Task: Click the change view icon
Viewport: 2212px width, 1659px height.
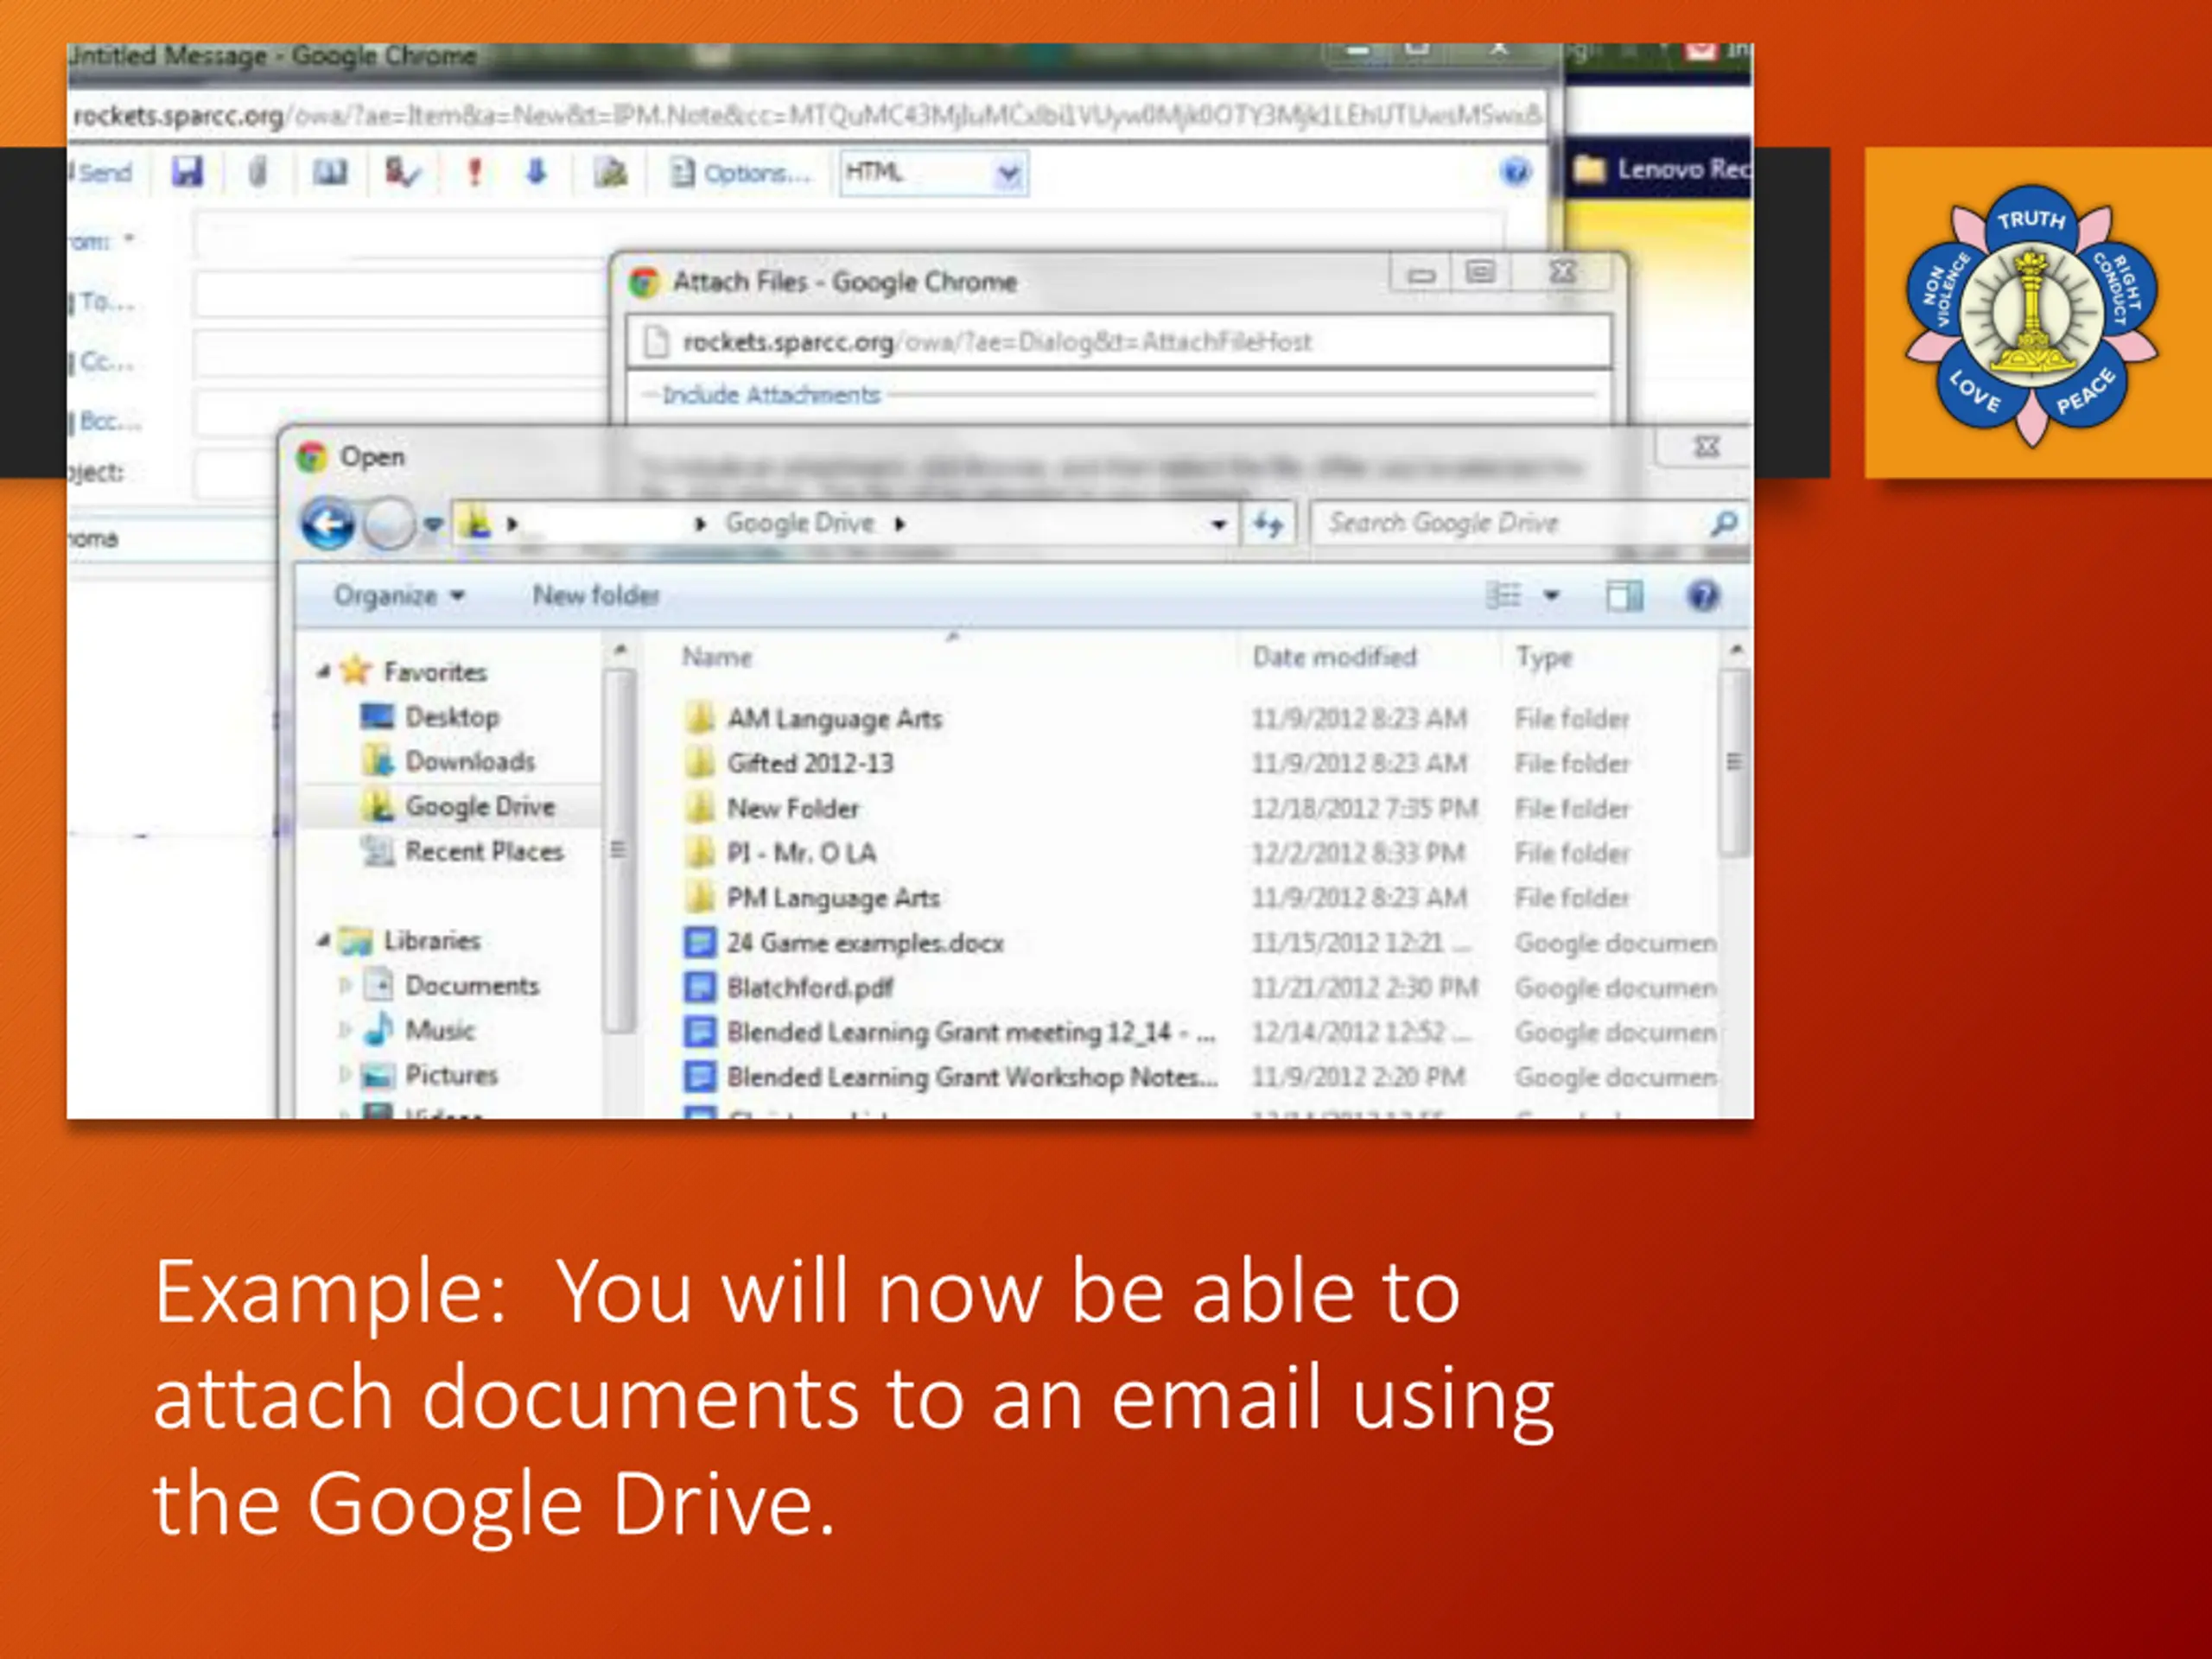Action: tap(1503, 596)
